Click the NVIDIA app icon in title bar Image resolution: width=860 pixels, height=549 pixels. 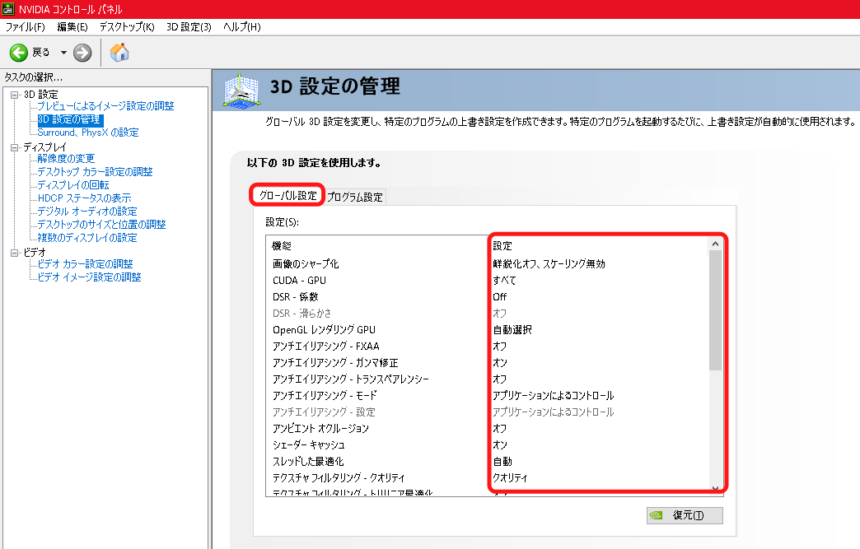point(8,9)
